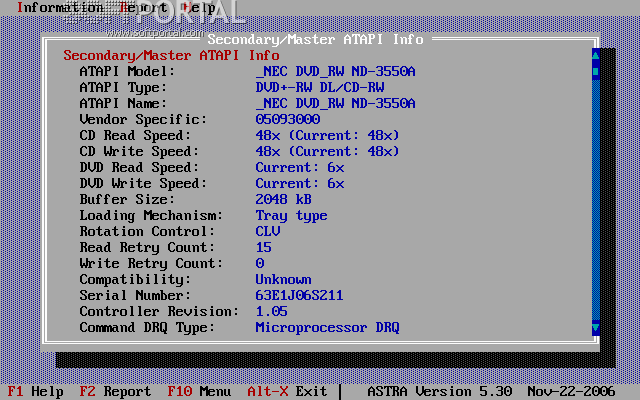Select DVD Write Speed label
The width and height of the screenshot is (640, 400).
coord(143,183)
